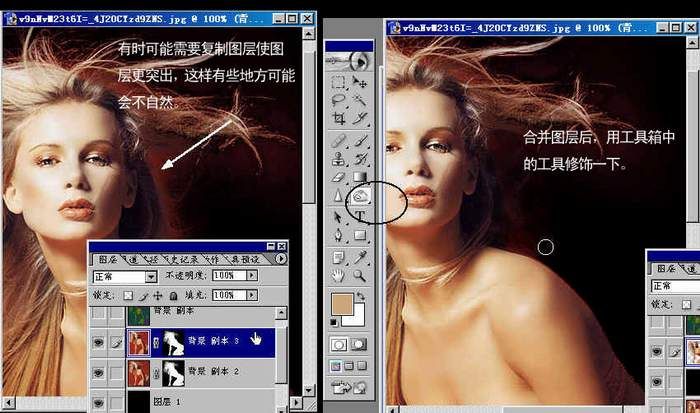The height and width of the screenshot is (413, 700).
Task: Switch to 图层 tab in left panel
Action: [x=108, y=259]
